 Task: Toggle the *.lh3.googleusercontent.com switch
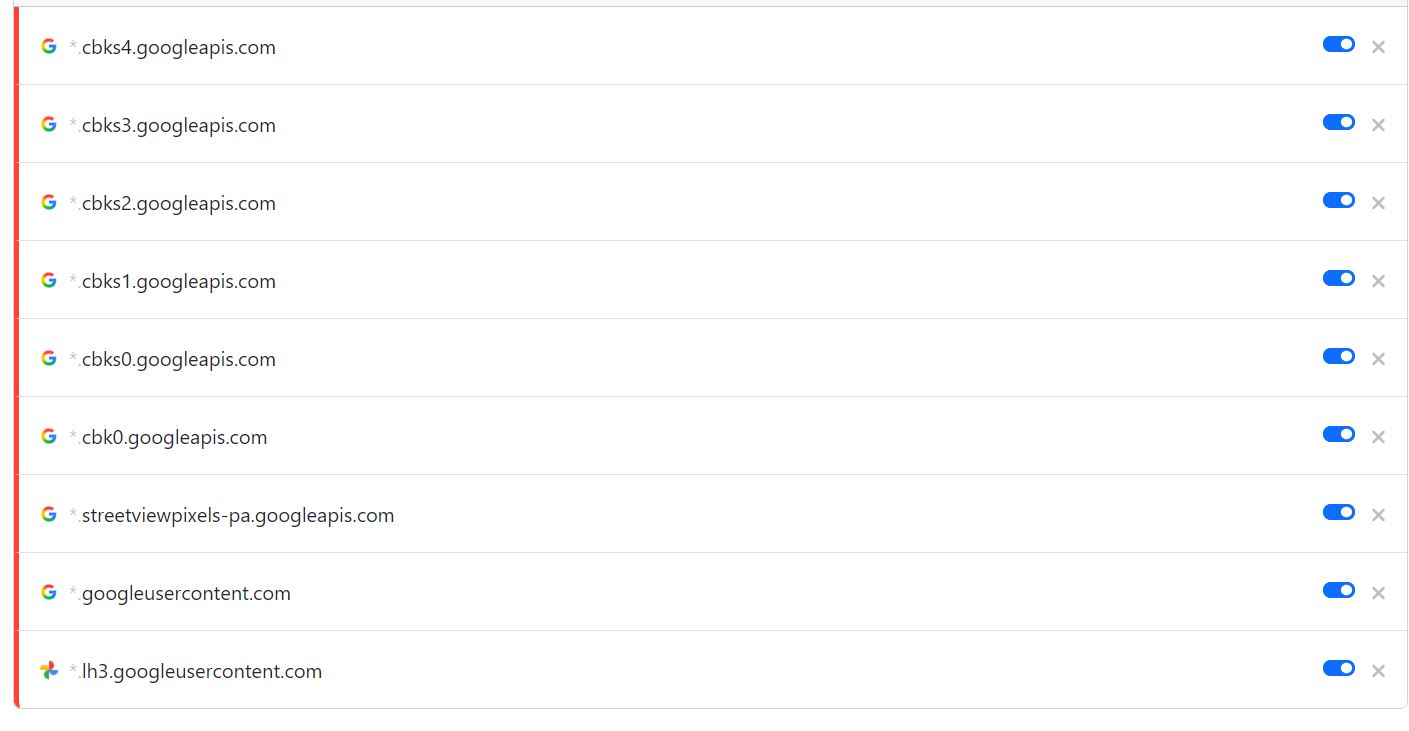click(x=1338, y=668)
